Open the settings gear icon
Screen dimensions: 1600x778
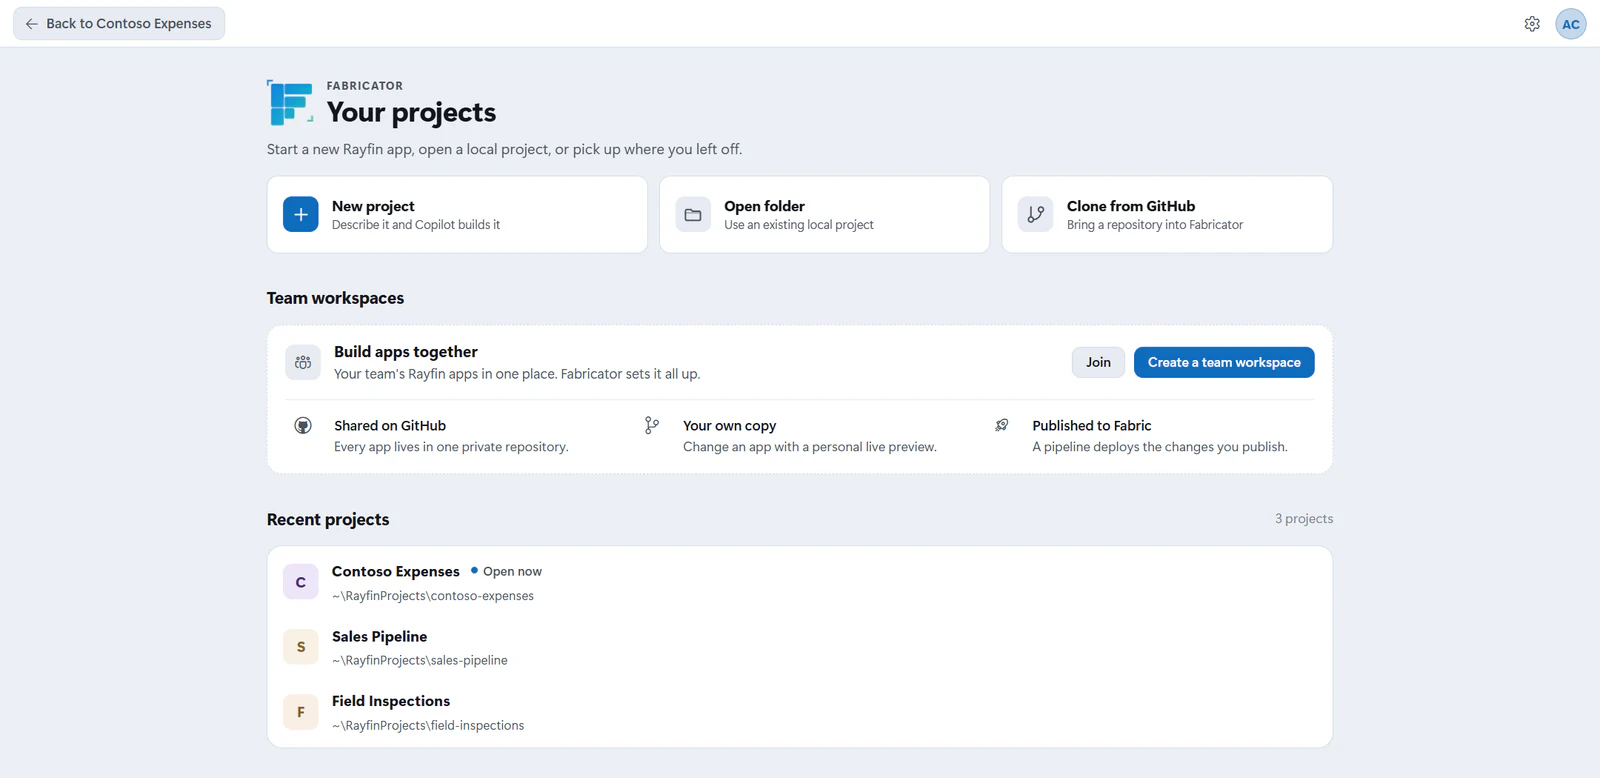point(1532,24)
